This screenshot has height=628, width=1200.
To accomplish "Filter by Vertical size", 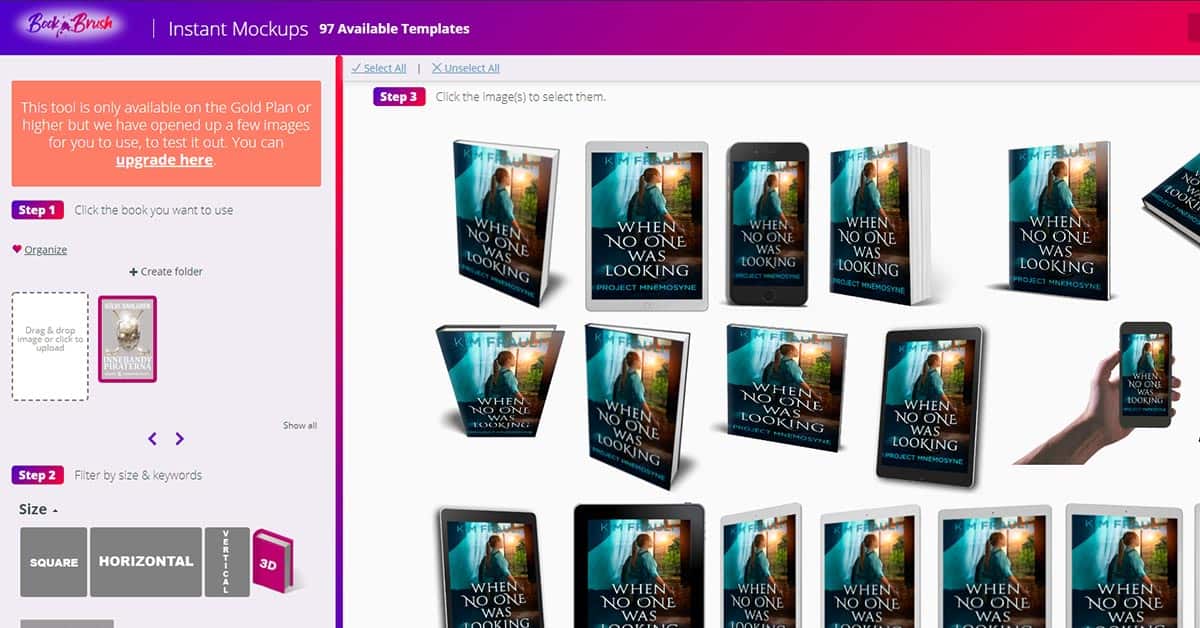I will click(x=227, y=562).
